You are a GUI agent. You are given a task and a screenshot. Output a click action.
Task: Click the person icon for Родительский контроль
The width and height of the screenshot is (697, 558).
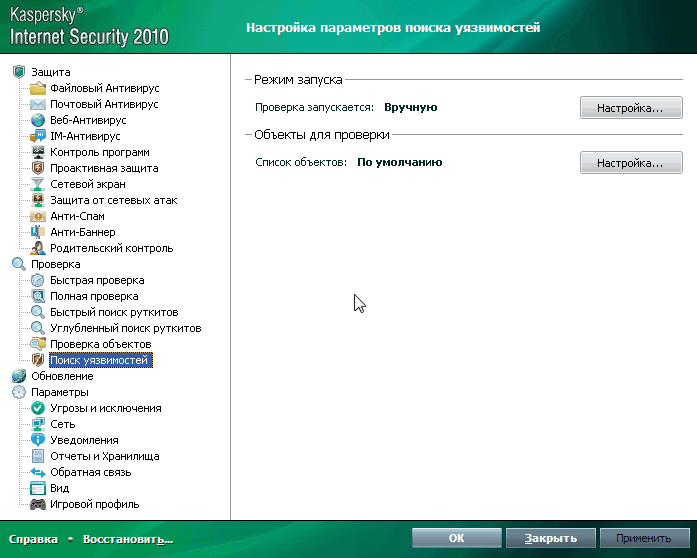(38, 248)
